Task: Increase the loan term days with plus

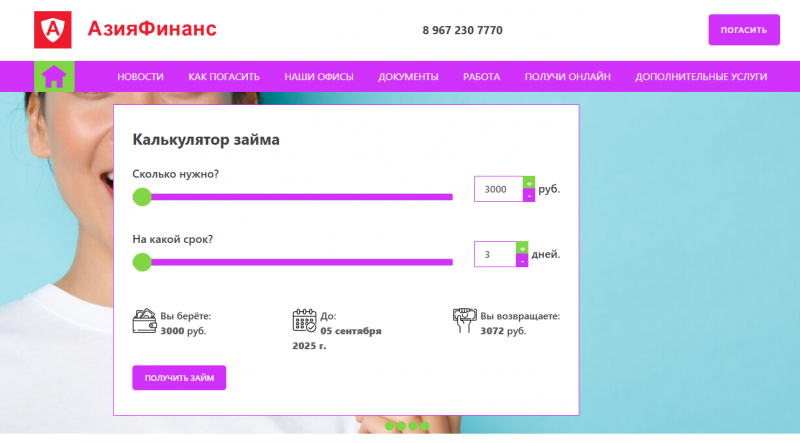Action: point(521,248)
